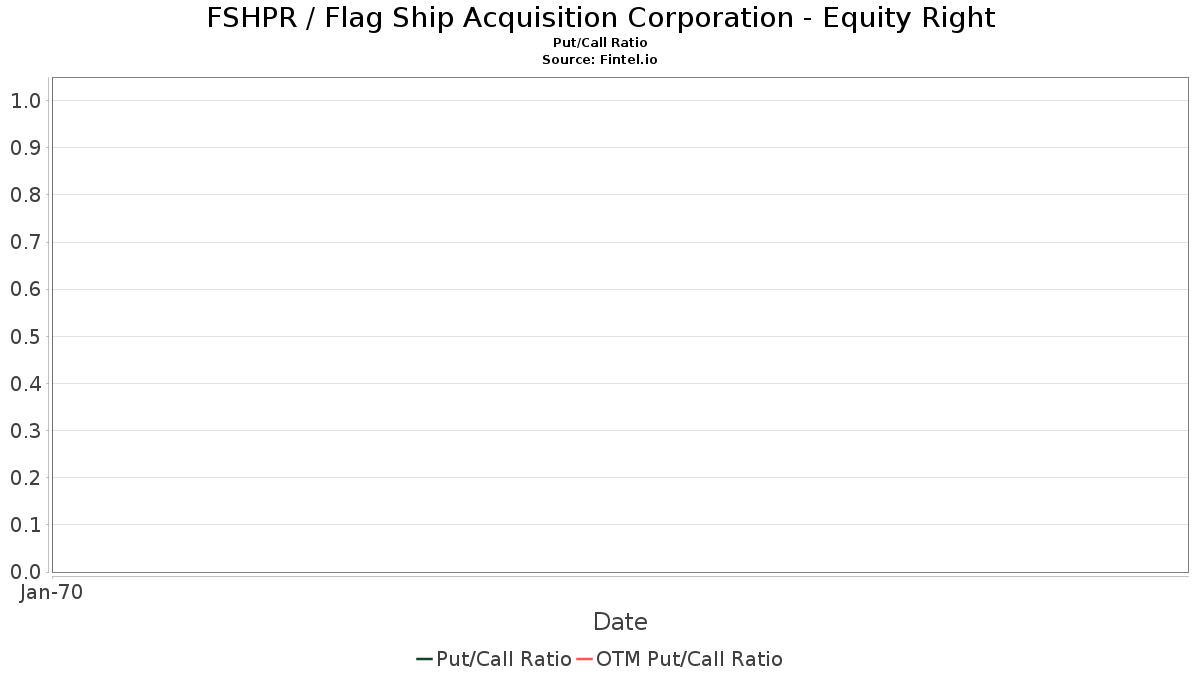Click the 0.4 y-axis tick label

point(25,384)
